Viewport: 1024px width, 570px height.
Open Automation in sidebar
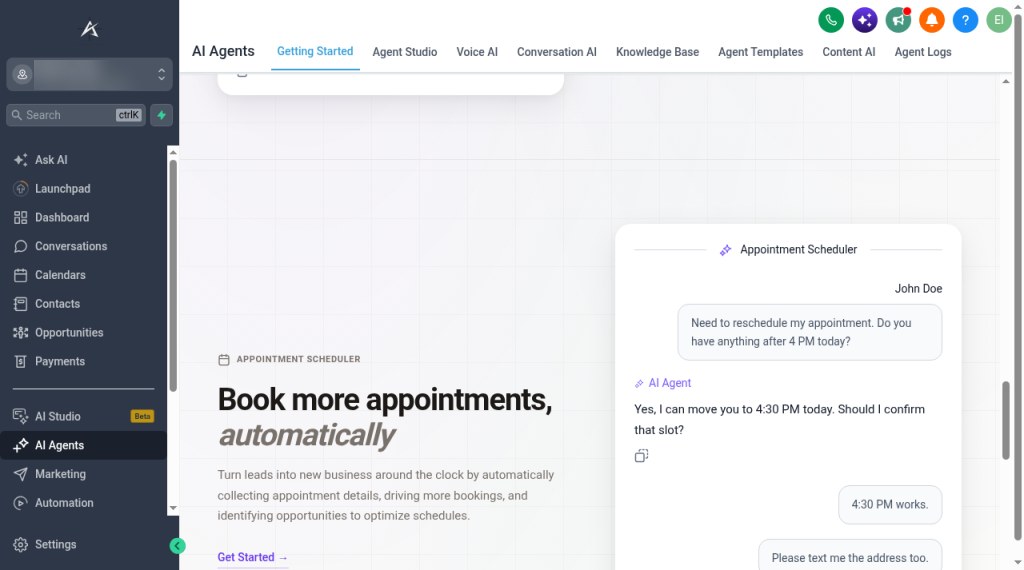coord(84,503)
